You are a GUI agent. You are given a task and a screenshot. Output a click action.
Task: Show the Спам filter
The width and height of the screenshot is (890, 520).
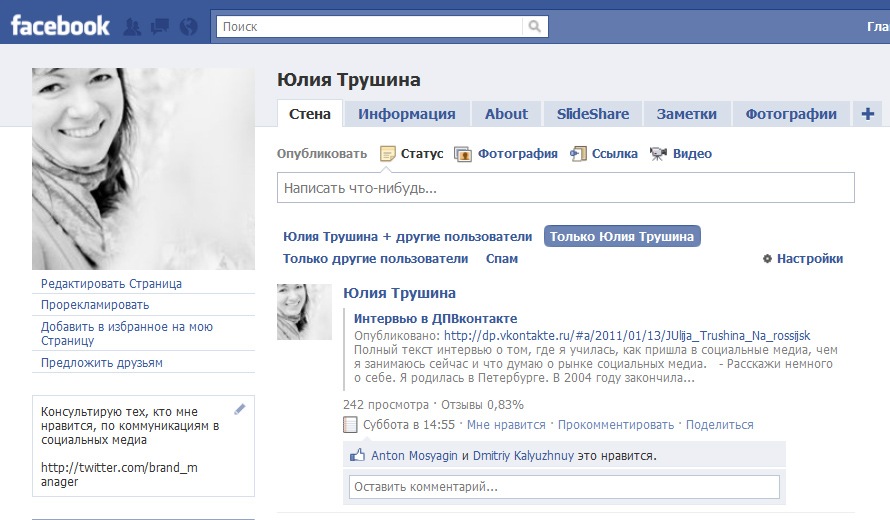coord(502,259)
